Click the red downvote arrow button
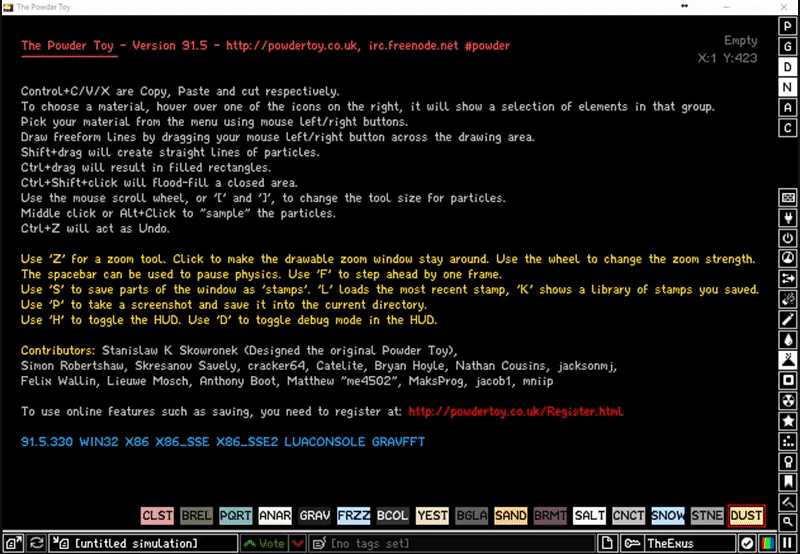Screen dimensions: 800x554 pos(297,543)
